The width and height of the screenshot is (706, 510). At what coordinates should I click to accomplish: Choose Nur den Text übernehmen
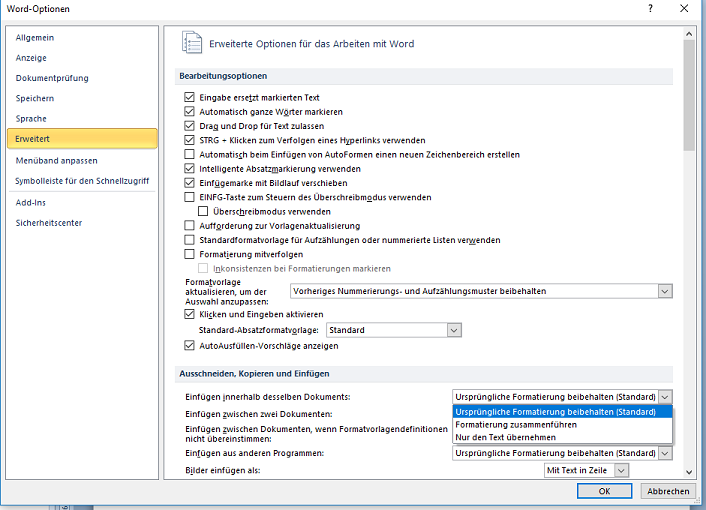click(562, 437)
